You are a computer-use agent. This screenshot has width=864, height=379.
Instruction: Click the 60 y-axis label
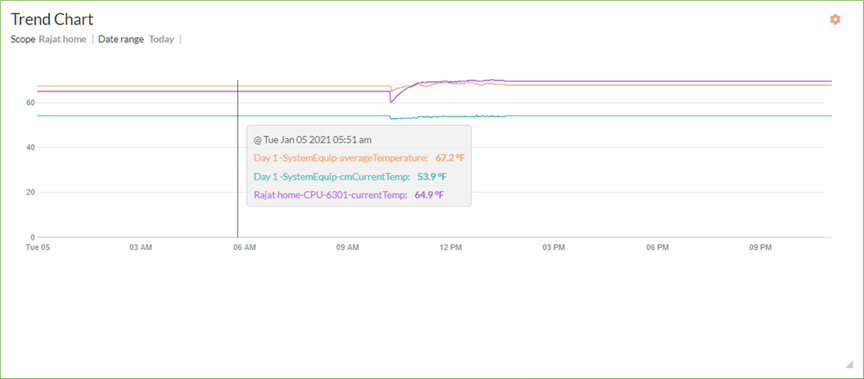click(x=30, y=103)
